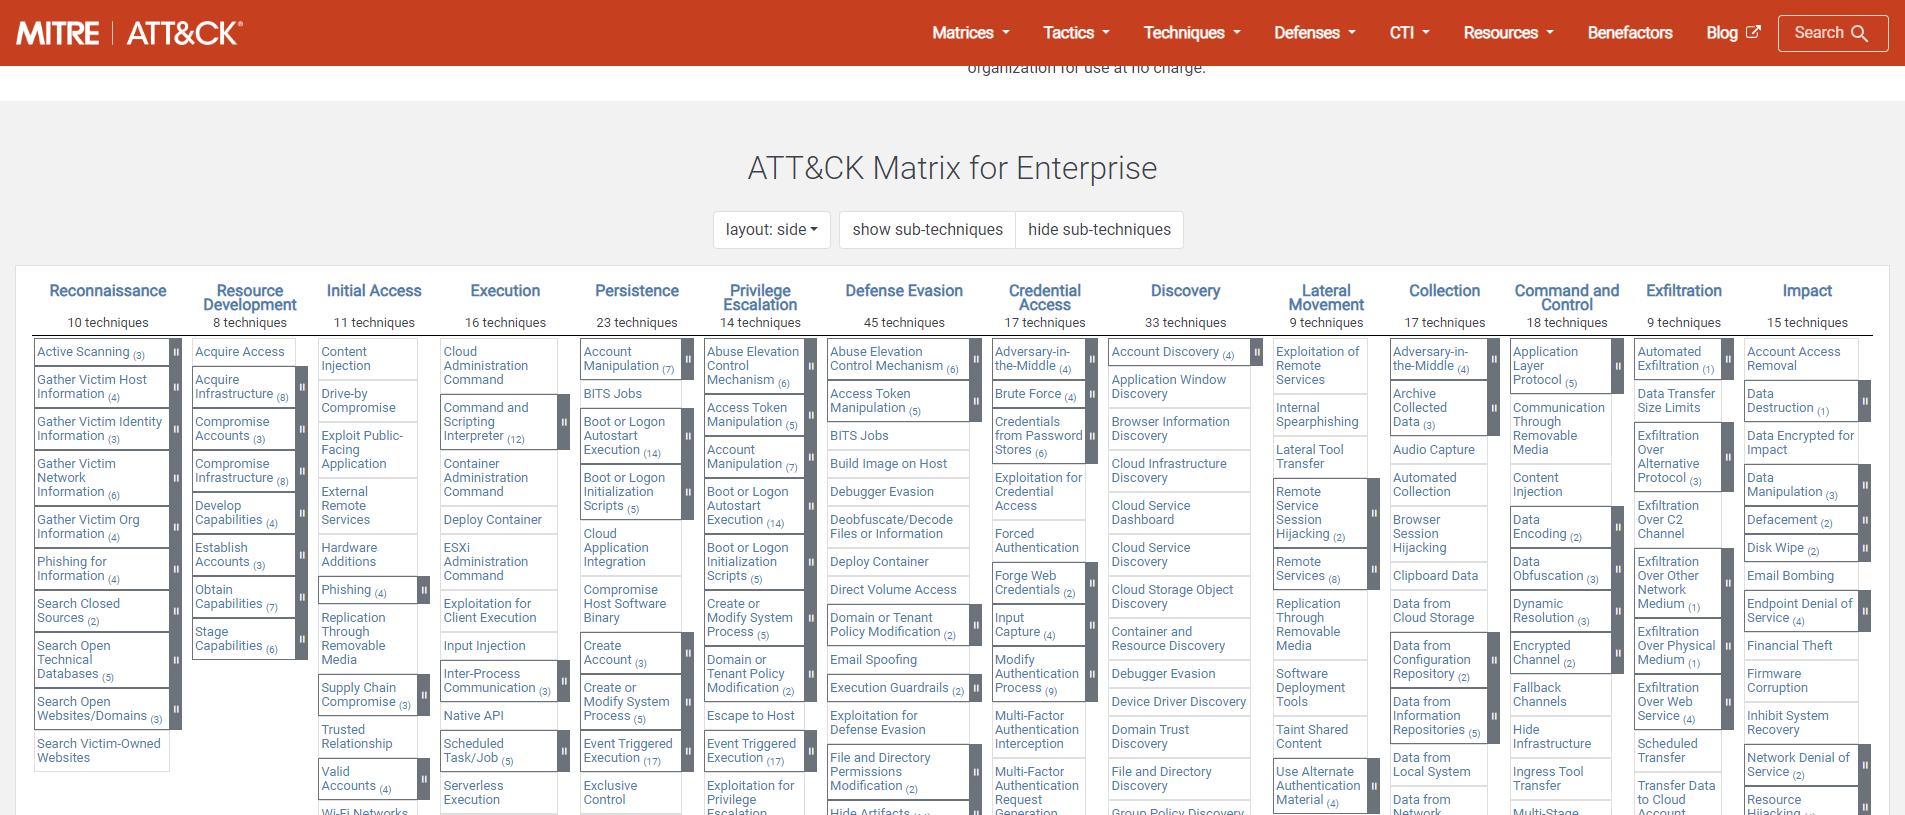Expand Gather Victim Host Information sub-techniques handle
Viewport: 1905px width, 815px height.
176,387
